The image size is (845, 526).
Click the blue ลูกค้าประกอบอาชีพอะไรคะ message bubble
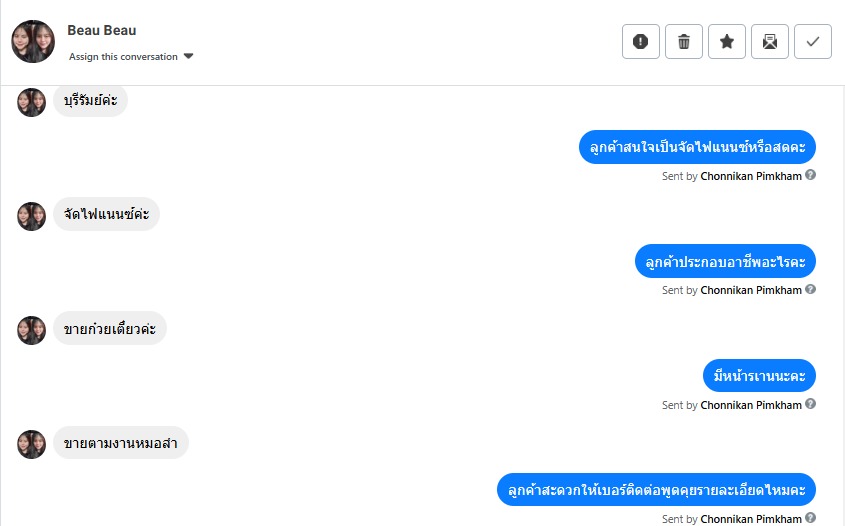tap(726, 261)
